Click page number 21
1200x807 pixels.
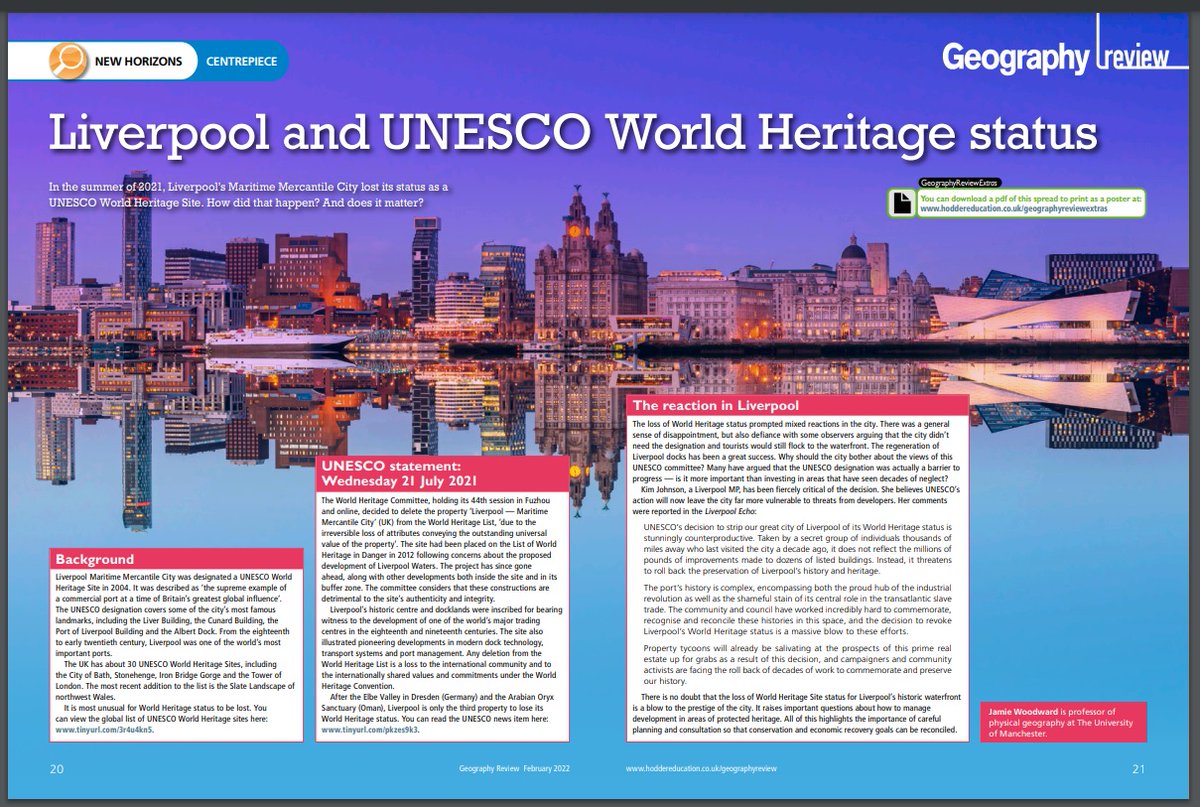click(x=1138, y=769)
